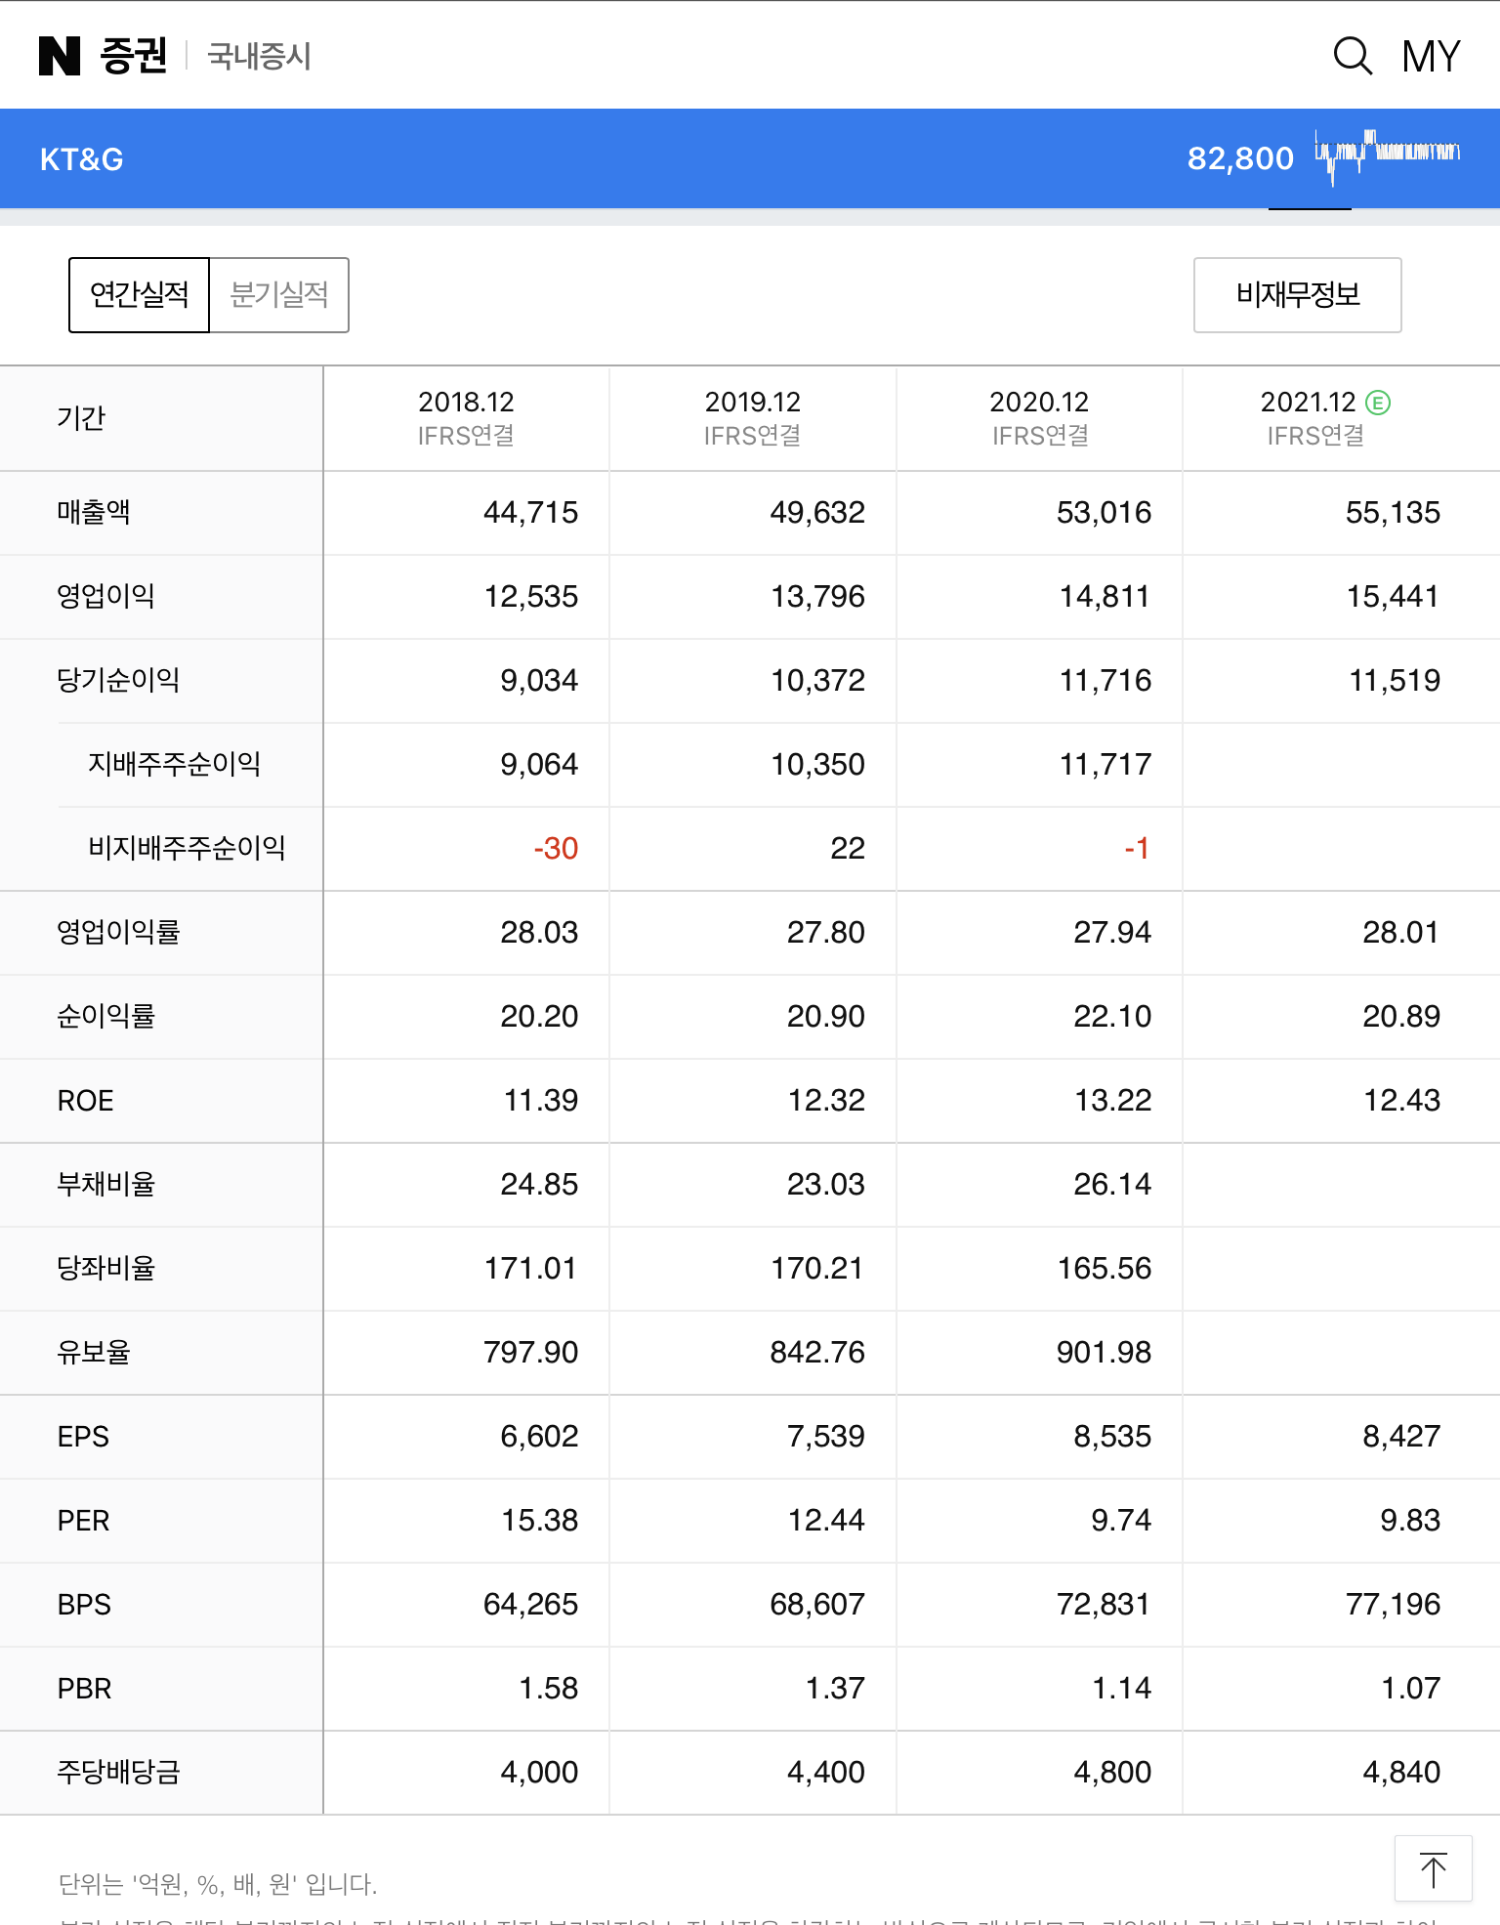The image size is (1500, 1925).
Task: Click the 22.10 net margin value
Action: [1113, 1017]
